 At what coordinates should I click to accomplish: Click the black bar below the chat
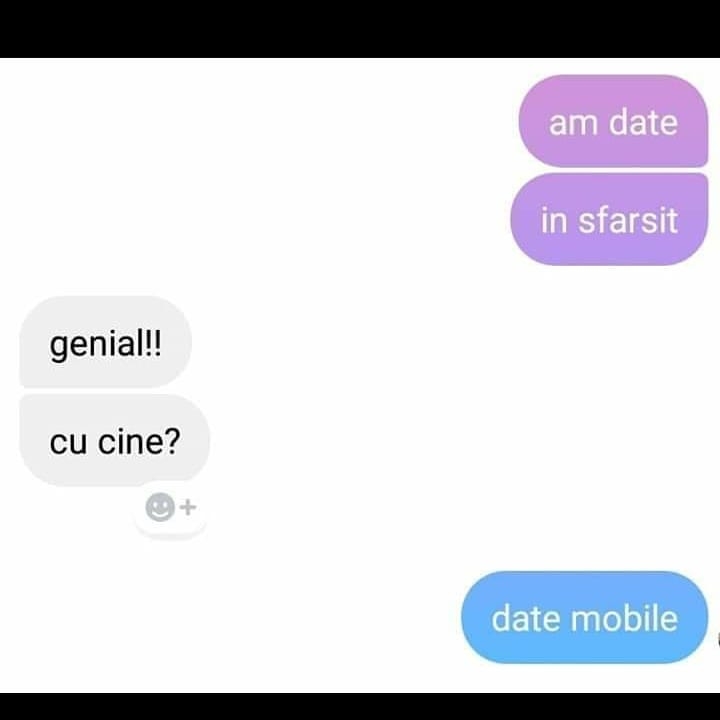tap(360, 706)
